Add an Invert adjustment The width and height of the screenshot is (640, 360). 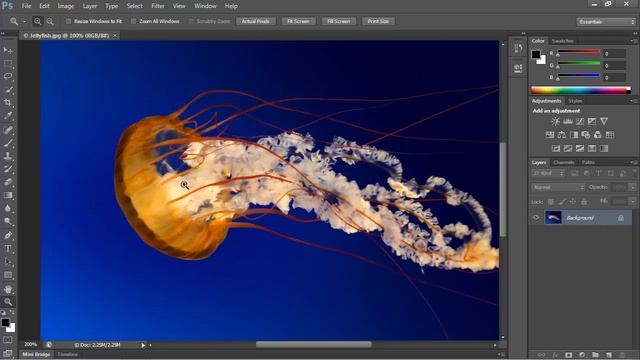556,148
